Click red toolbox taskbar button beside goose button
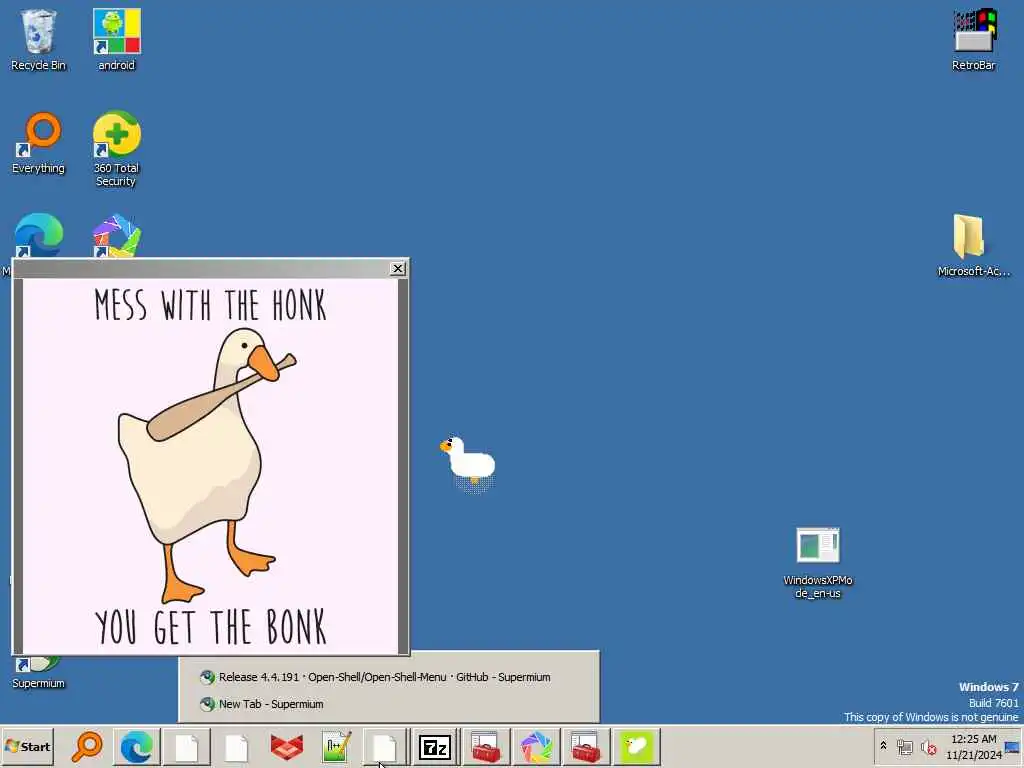 click(x=586, y=746)
